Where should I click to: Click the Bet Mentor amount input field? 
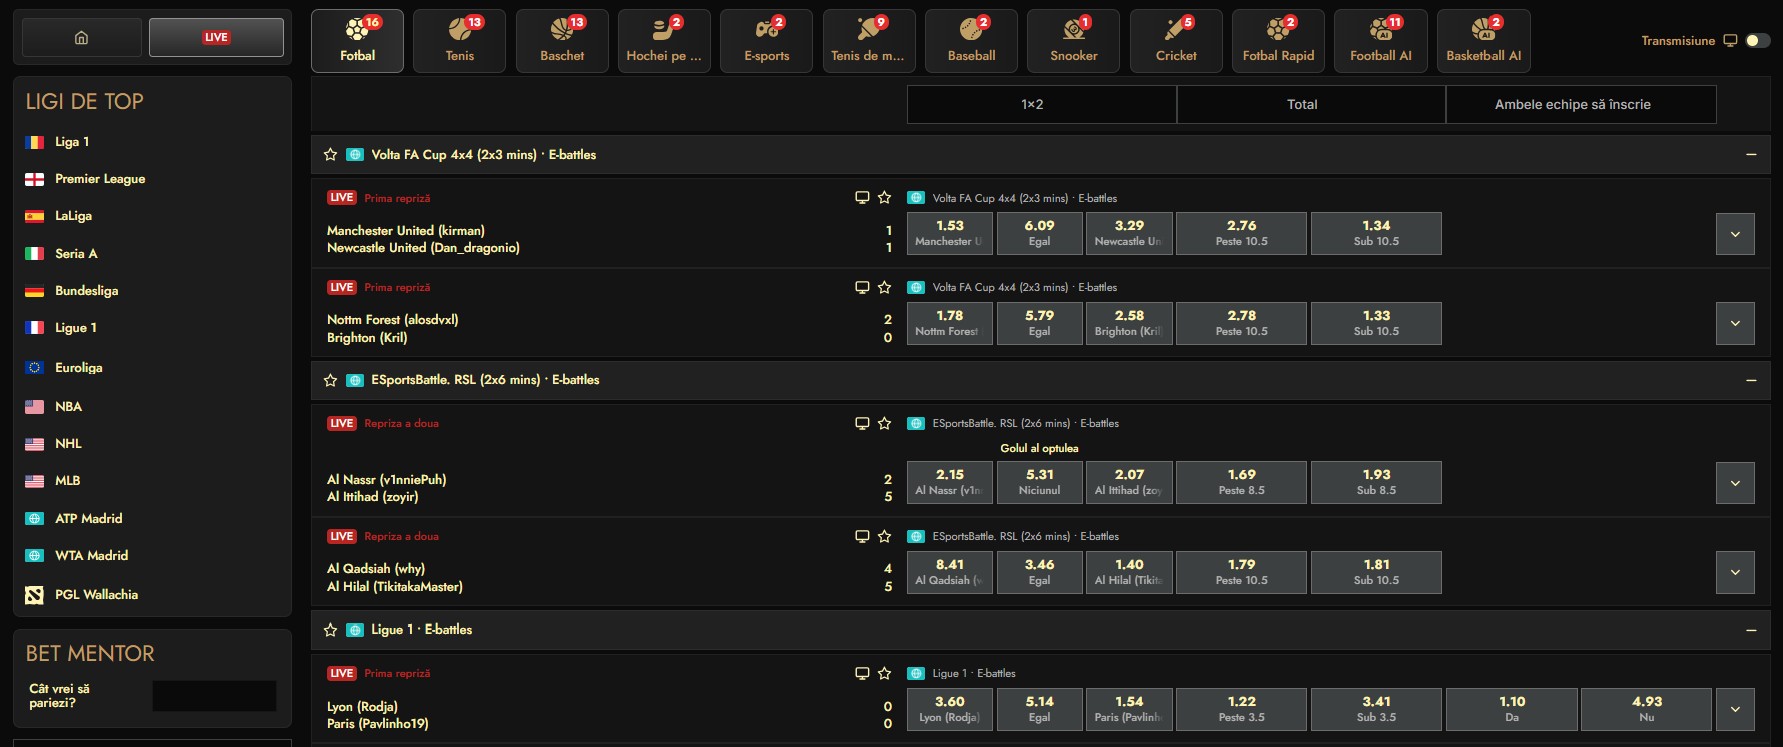click(214, 695)
